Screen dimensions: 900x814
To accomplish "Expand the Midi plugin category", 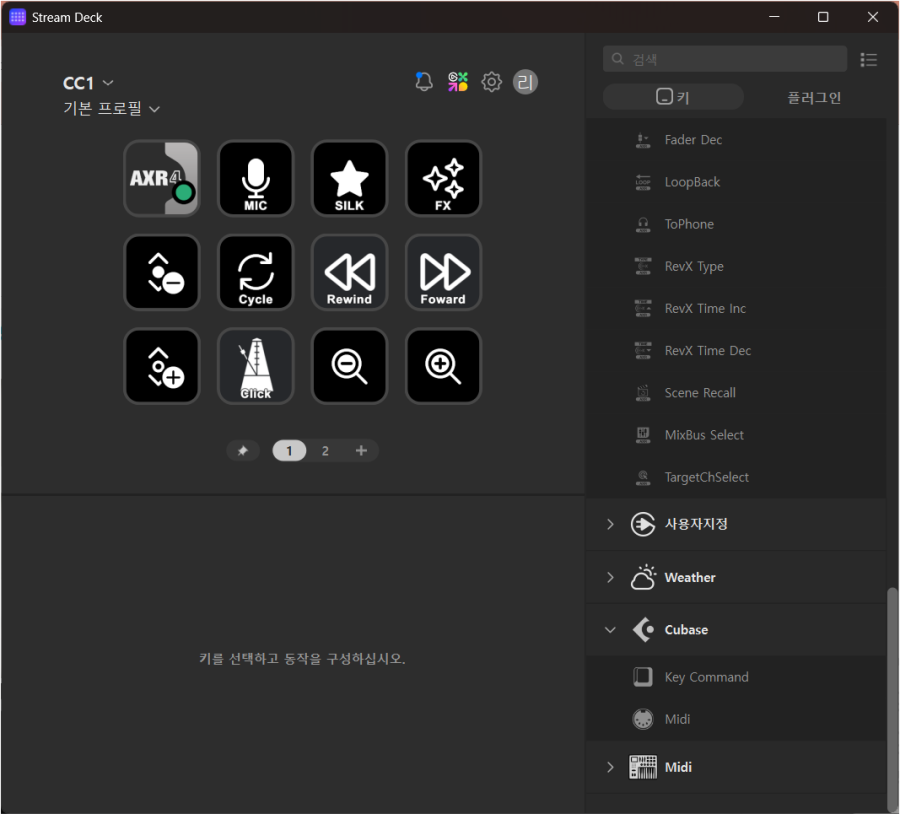I will click(x=610, y=767).
